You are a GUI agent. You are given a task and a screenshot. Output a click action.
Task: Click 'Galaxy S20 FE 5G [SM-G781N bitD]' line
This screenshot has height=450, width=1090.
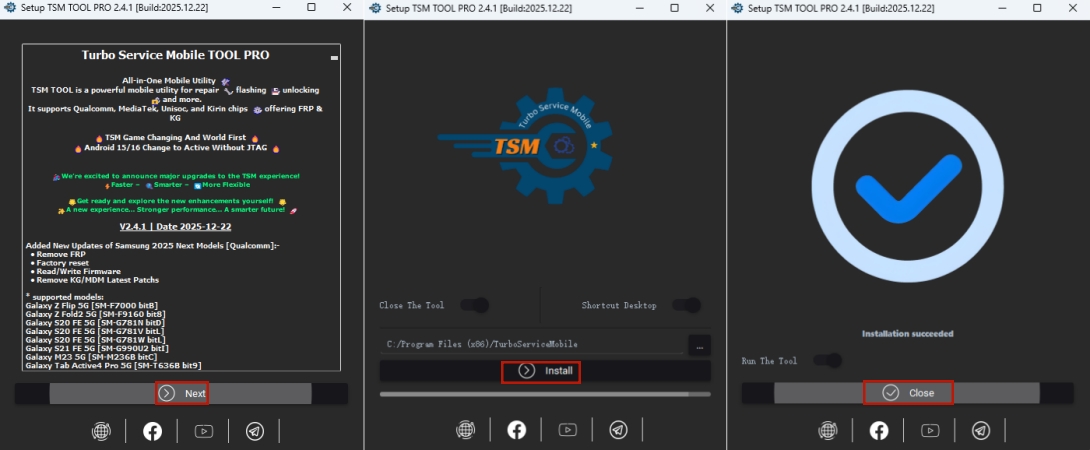click(x=95, y=322)
